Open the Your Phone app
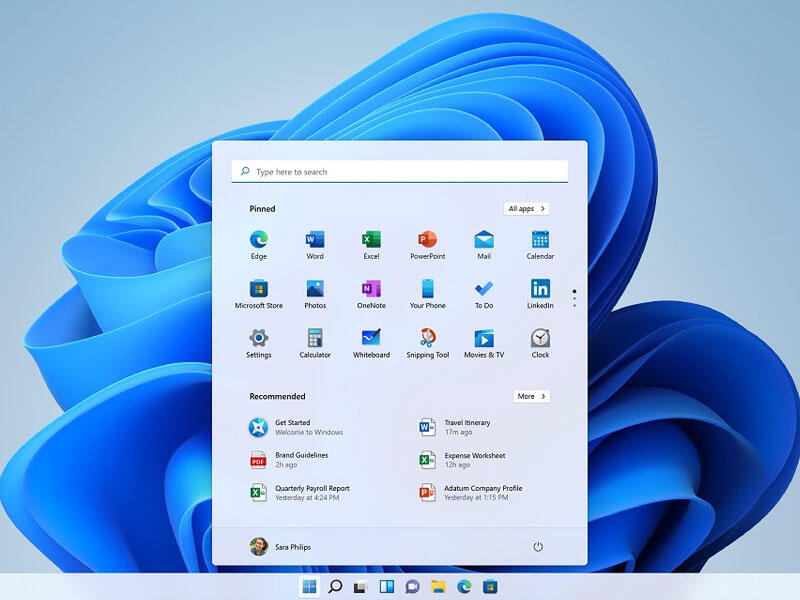Image resolution: width=800 pixels, height=600 pixels. tap(428, 294)
